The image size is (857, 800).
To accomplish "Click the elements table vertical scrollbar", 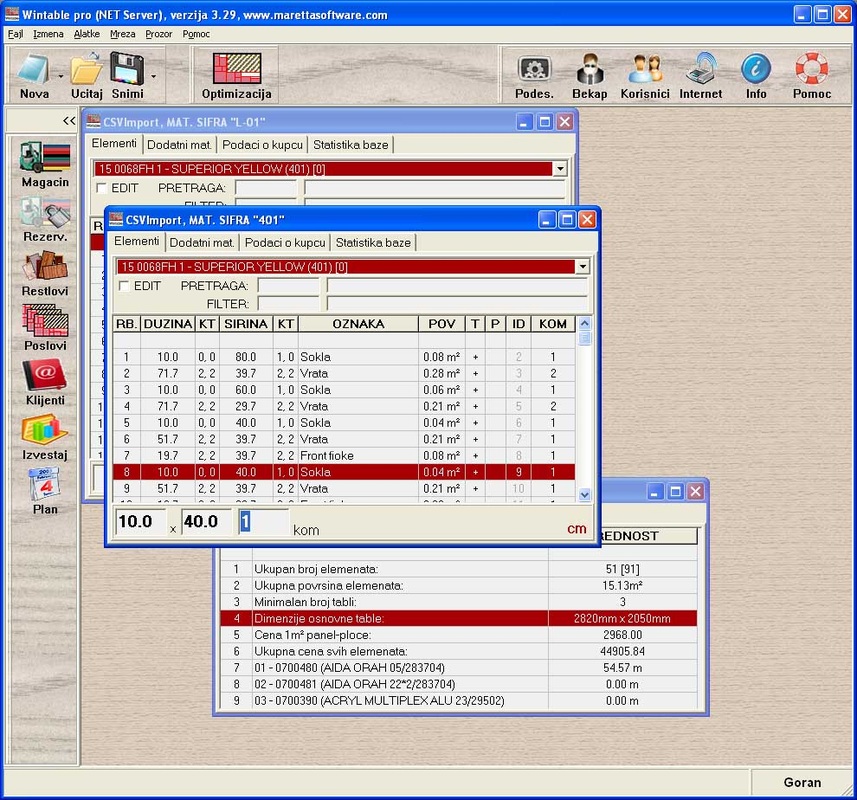I will [585, 420].
